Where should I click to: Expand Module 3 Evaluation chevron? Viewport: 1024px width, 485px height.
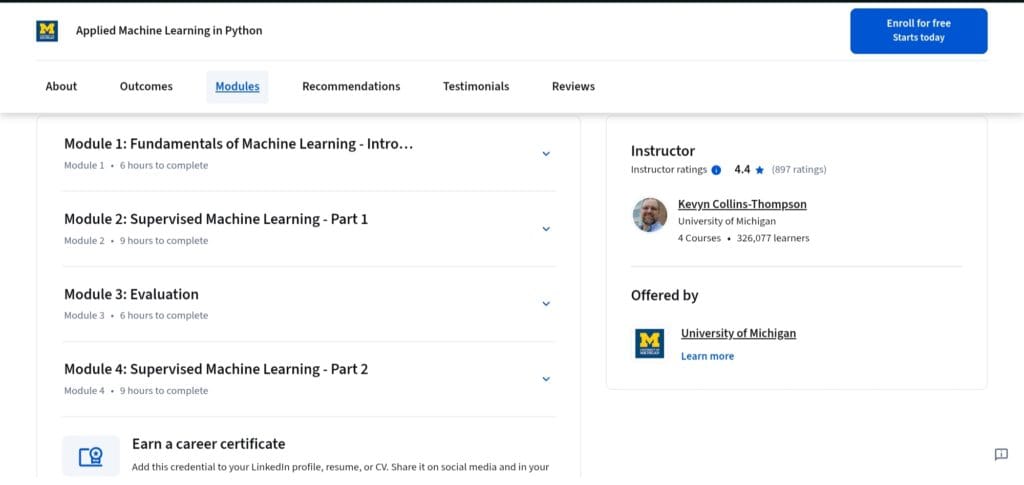(x=546, y=304)
